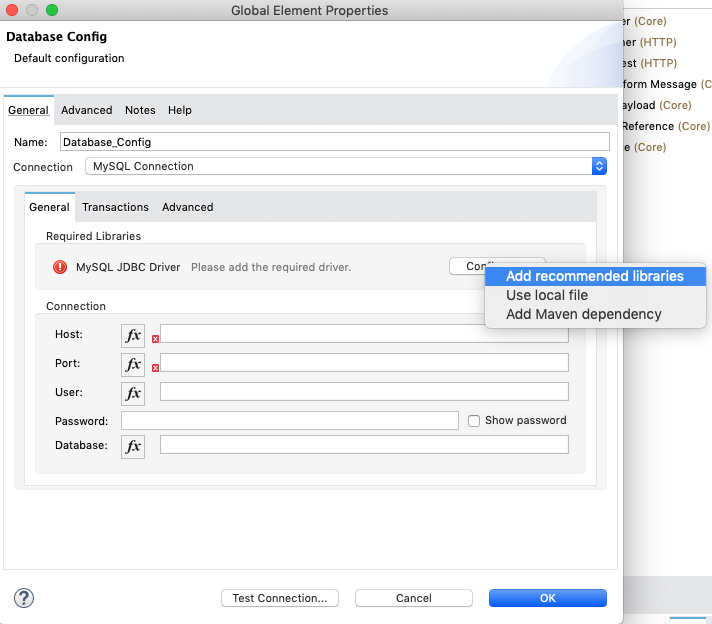Enable the Show password checkbox
Screen dimensions: 712x624
click(475, 421)
